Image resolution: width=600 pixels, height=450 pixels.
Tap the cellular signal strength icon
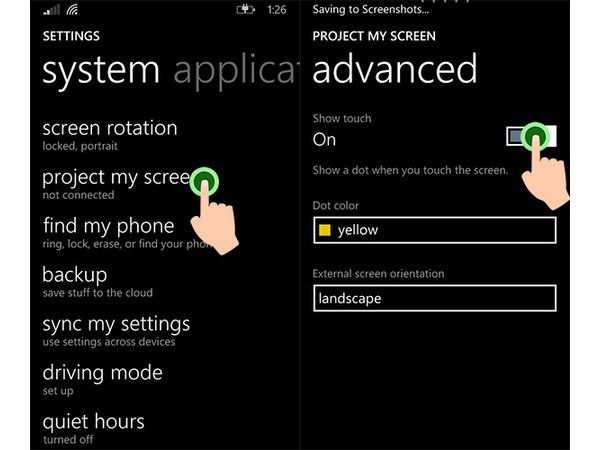click(x=48, y=10)
